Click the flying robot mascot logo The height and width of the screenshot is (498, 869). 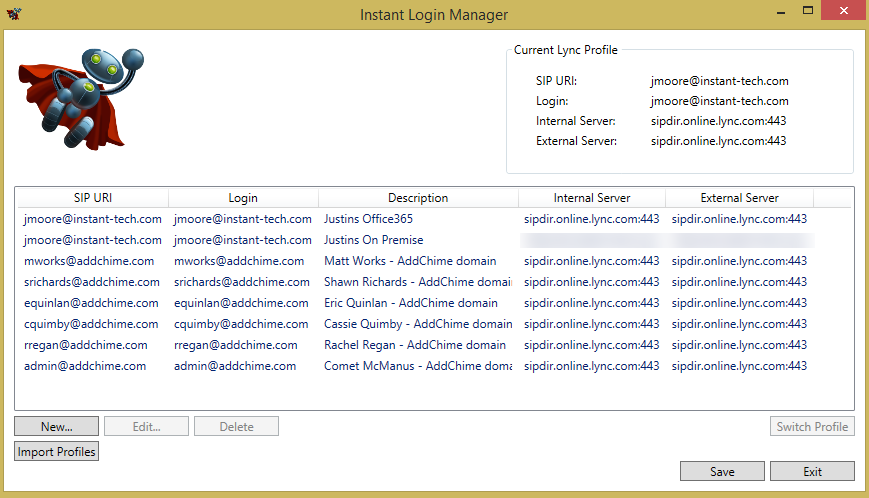click(81, 99)
